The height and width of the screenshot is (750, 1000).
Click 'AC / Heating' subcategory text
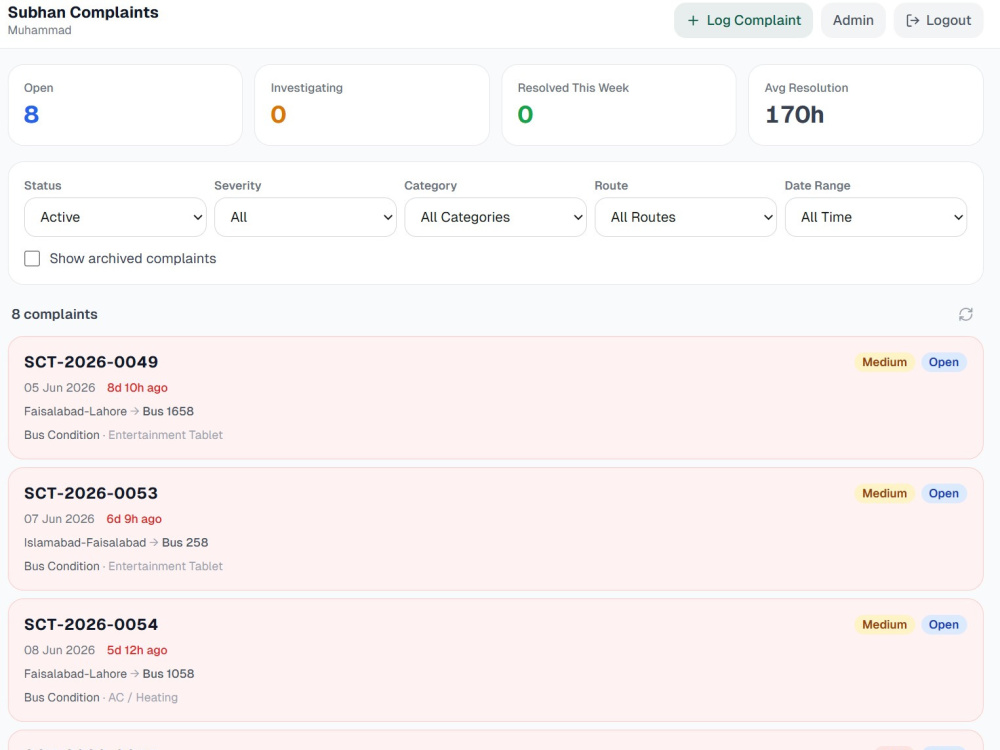[x=143, y=698]
